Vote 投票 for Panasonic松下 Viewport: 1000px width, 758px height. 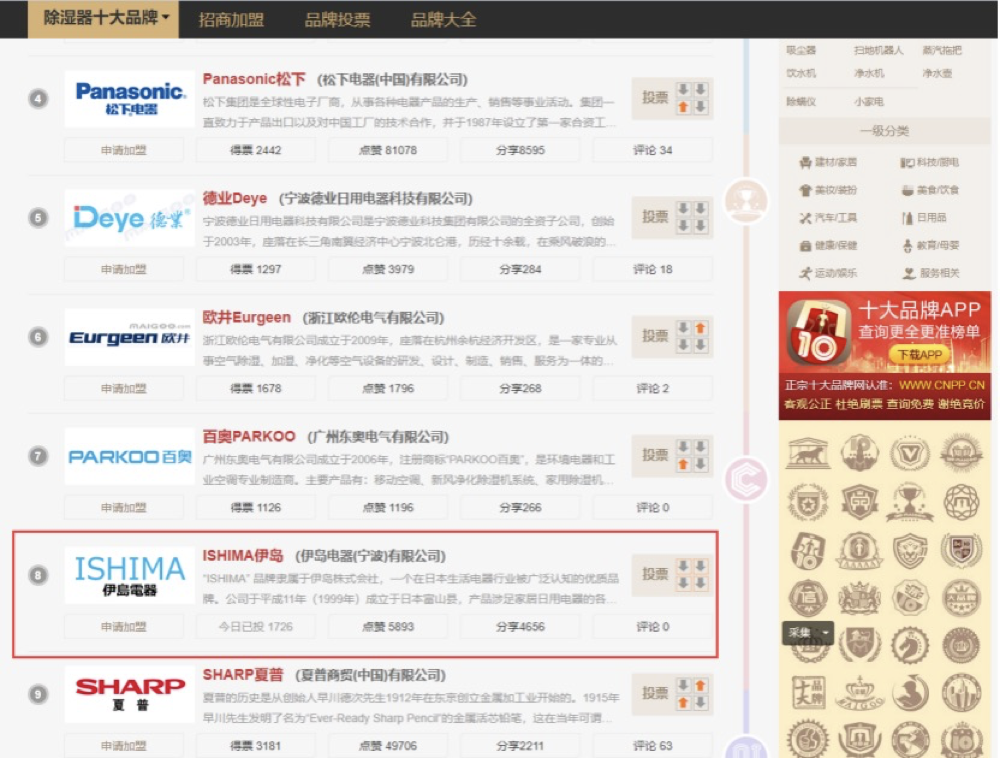coord(654,98)
